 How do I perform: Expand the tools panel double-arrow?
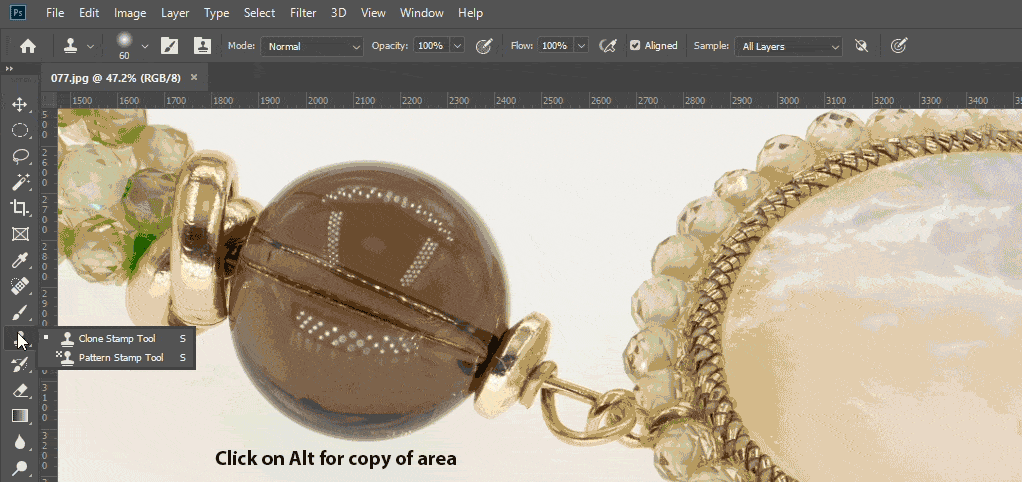click(9, 68)
